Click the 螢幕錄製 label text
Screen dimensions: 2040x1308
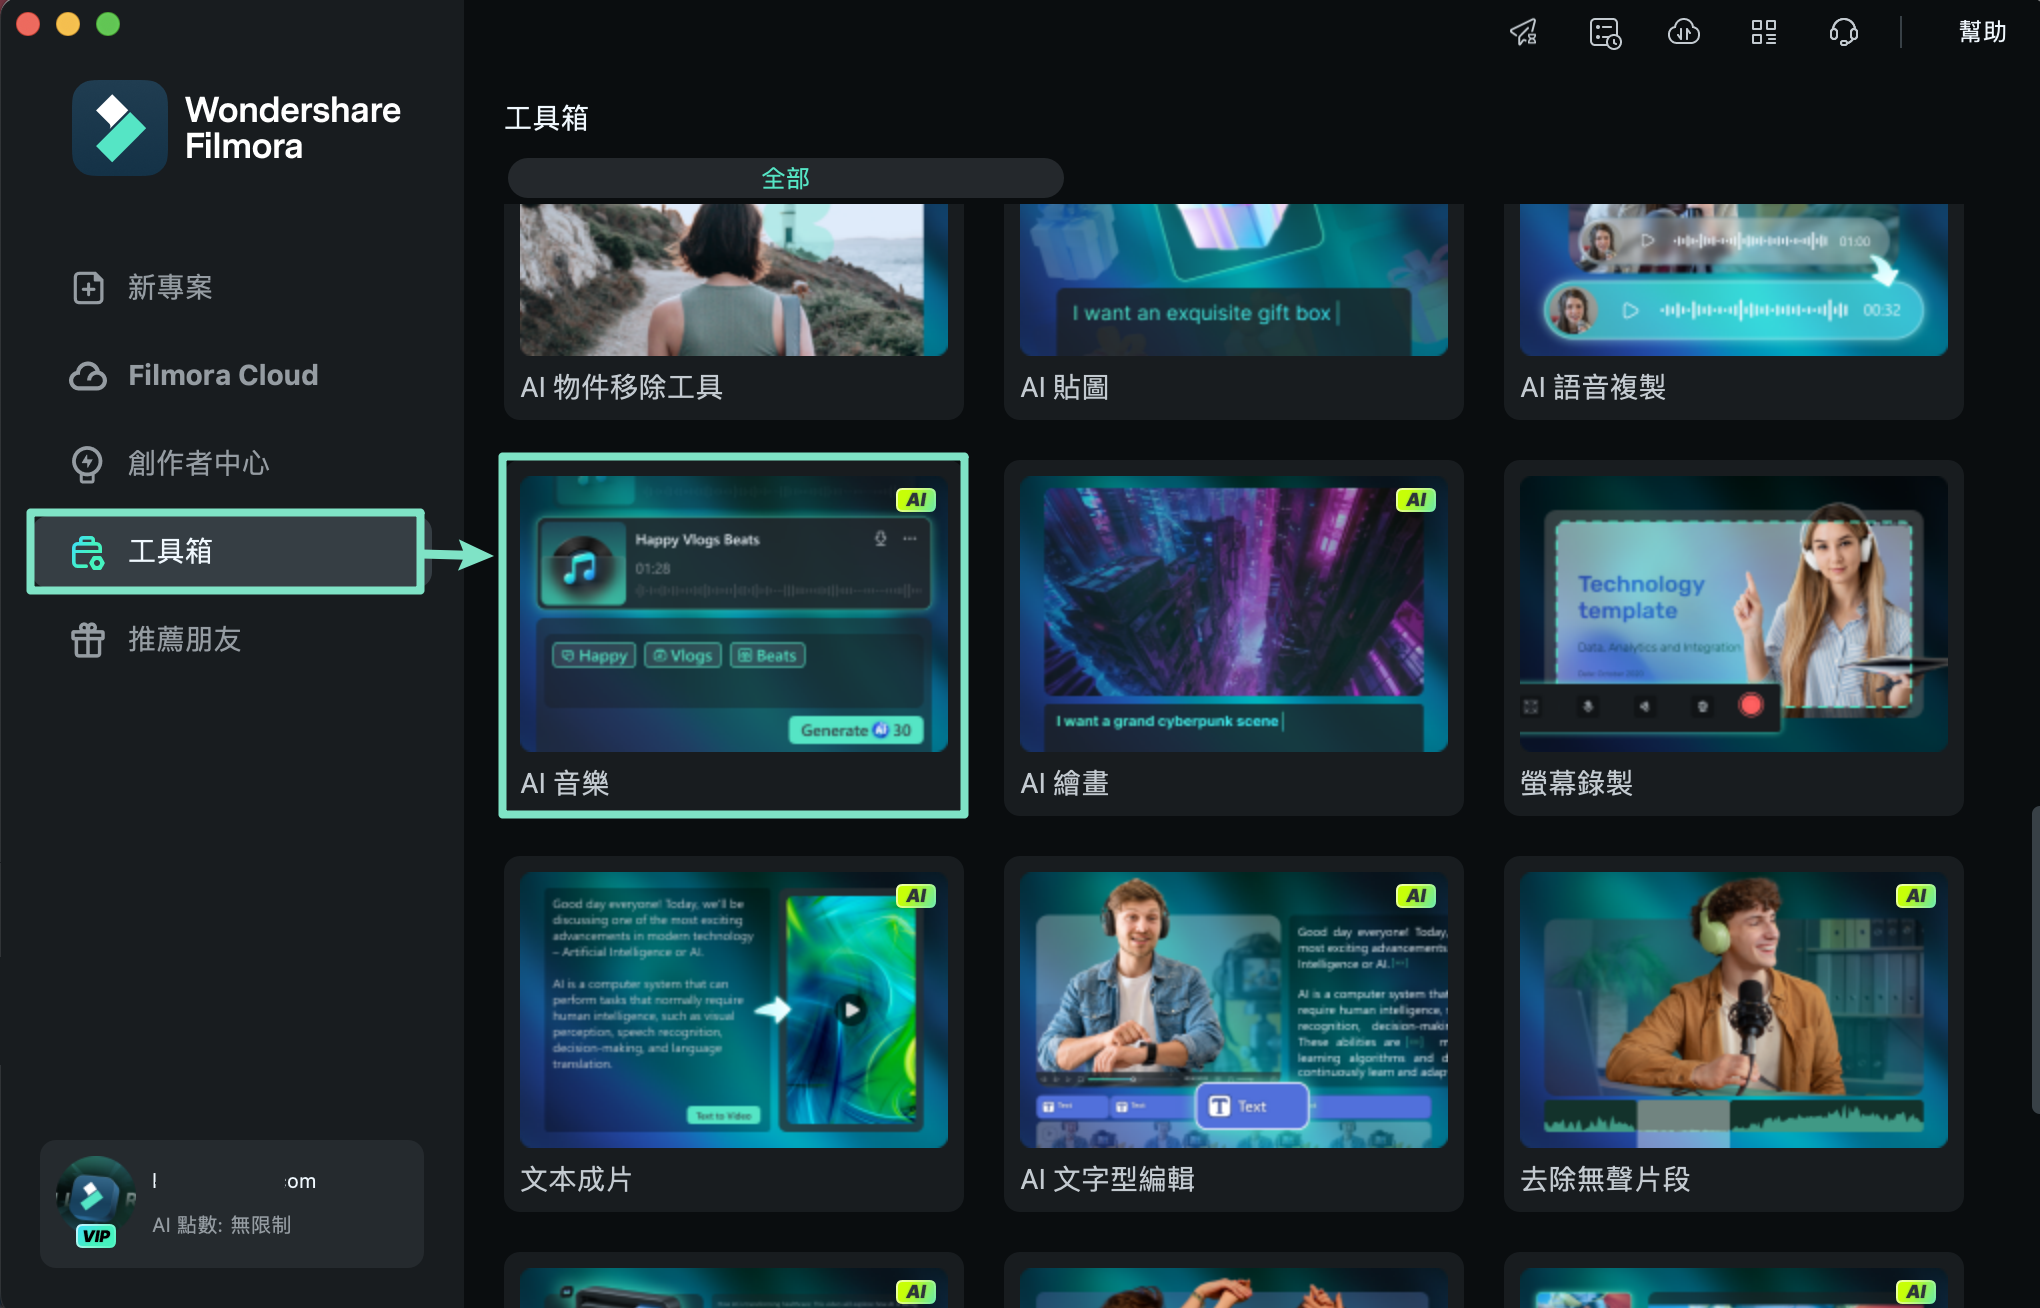[x=1577, y=783]
